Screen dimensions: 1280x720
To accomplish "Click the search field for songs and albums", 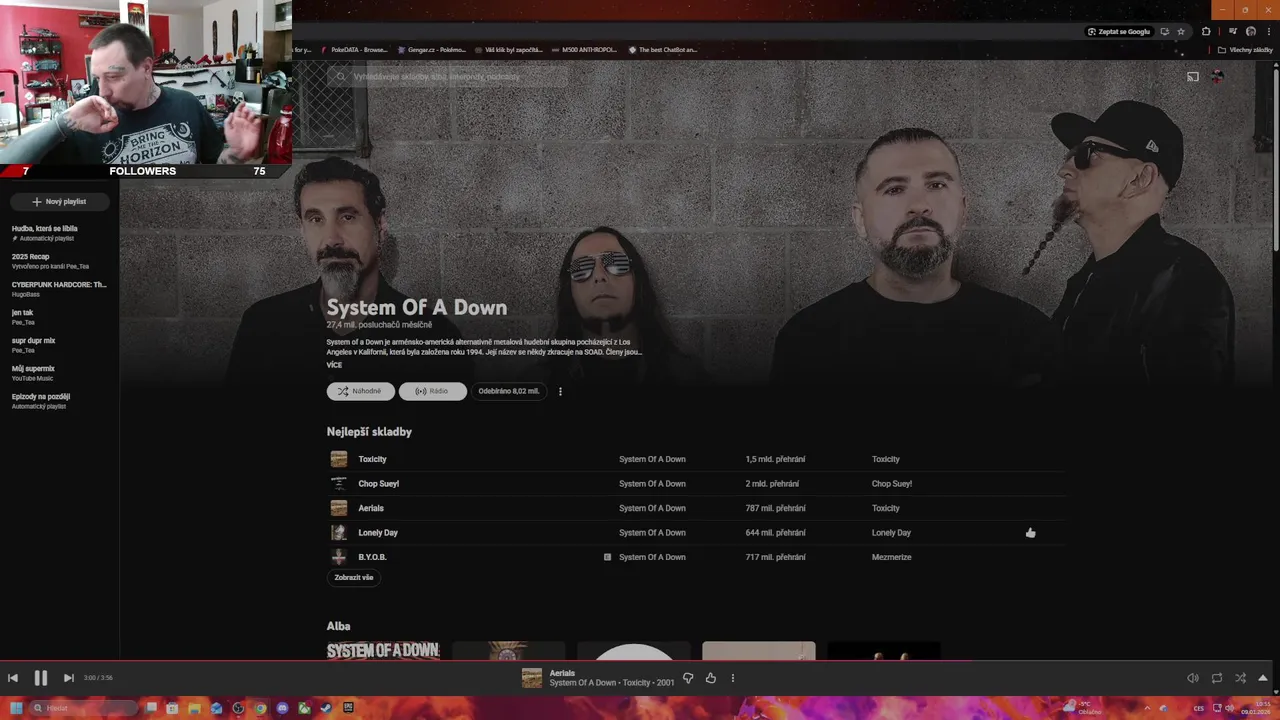I will (448, 76).
